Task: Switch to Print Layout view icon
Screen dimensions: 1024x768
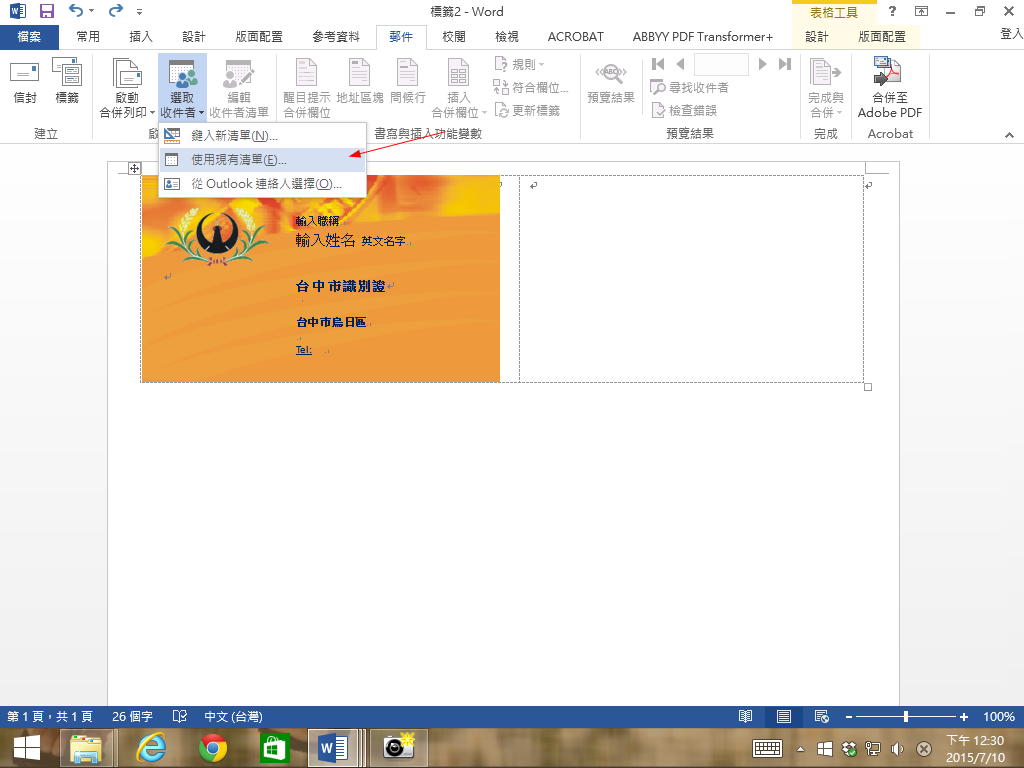Action: click(x=784, y=716)
